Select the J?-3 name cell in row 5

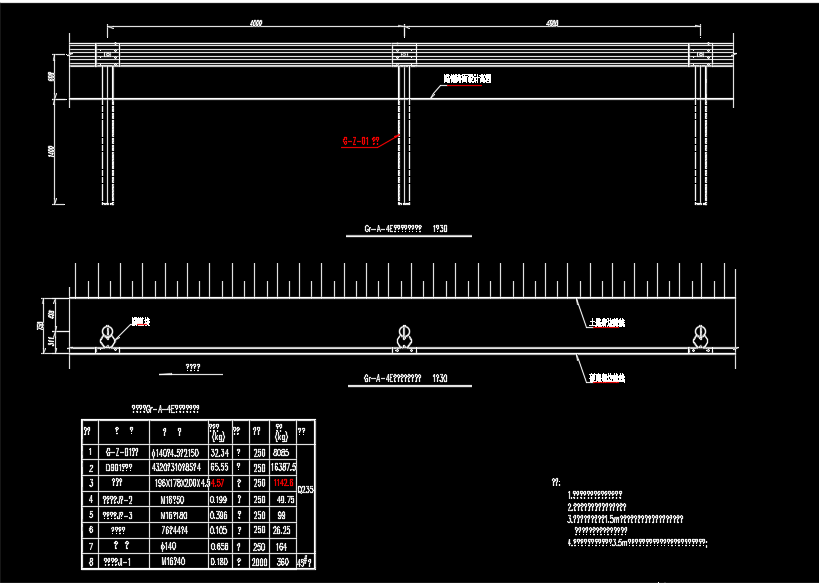pyautogui.click(x=118, y=516)
